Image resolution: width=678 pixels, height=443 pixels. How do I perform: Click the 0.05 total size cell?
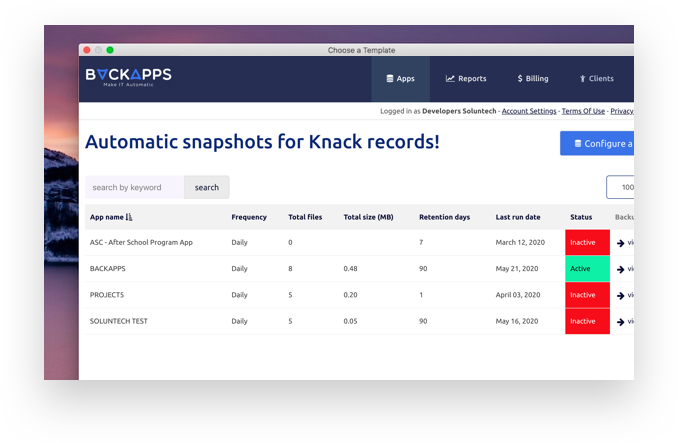tap(350, 321)
